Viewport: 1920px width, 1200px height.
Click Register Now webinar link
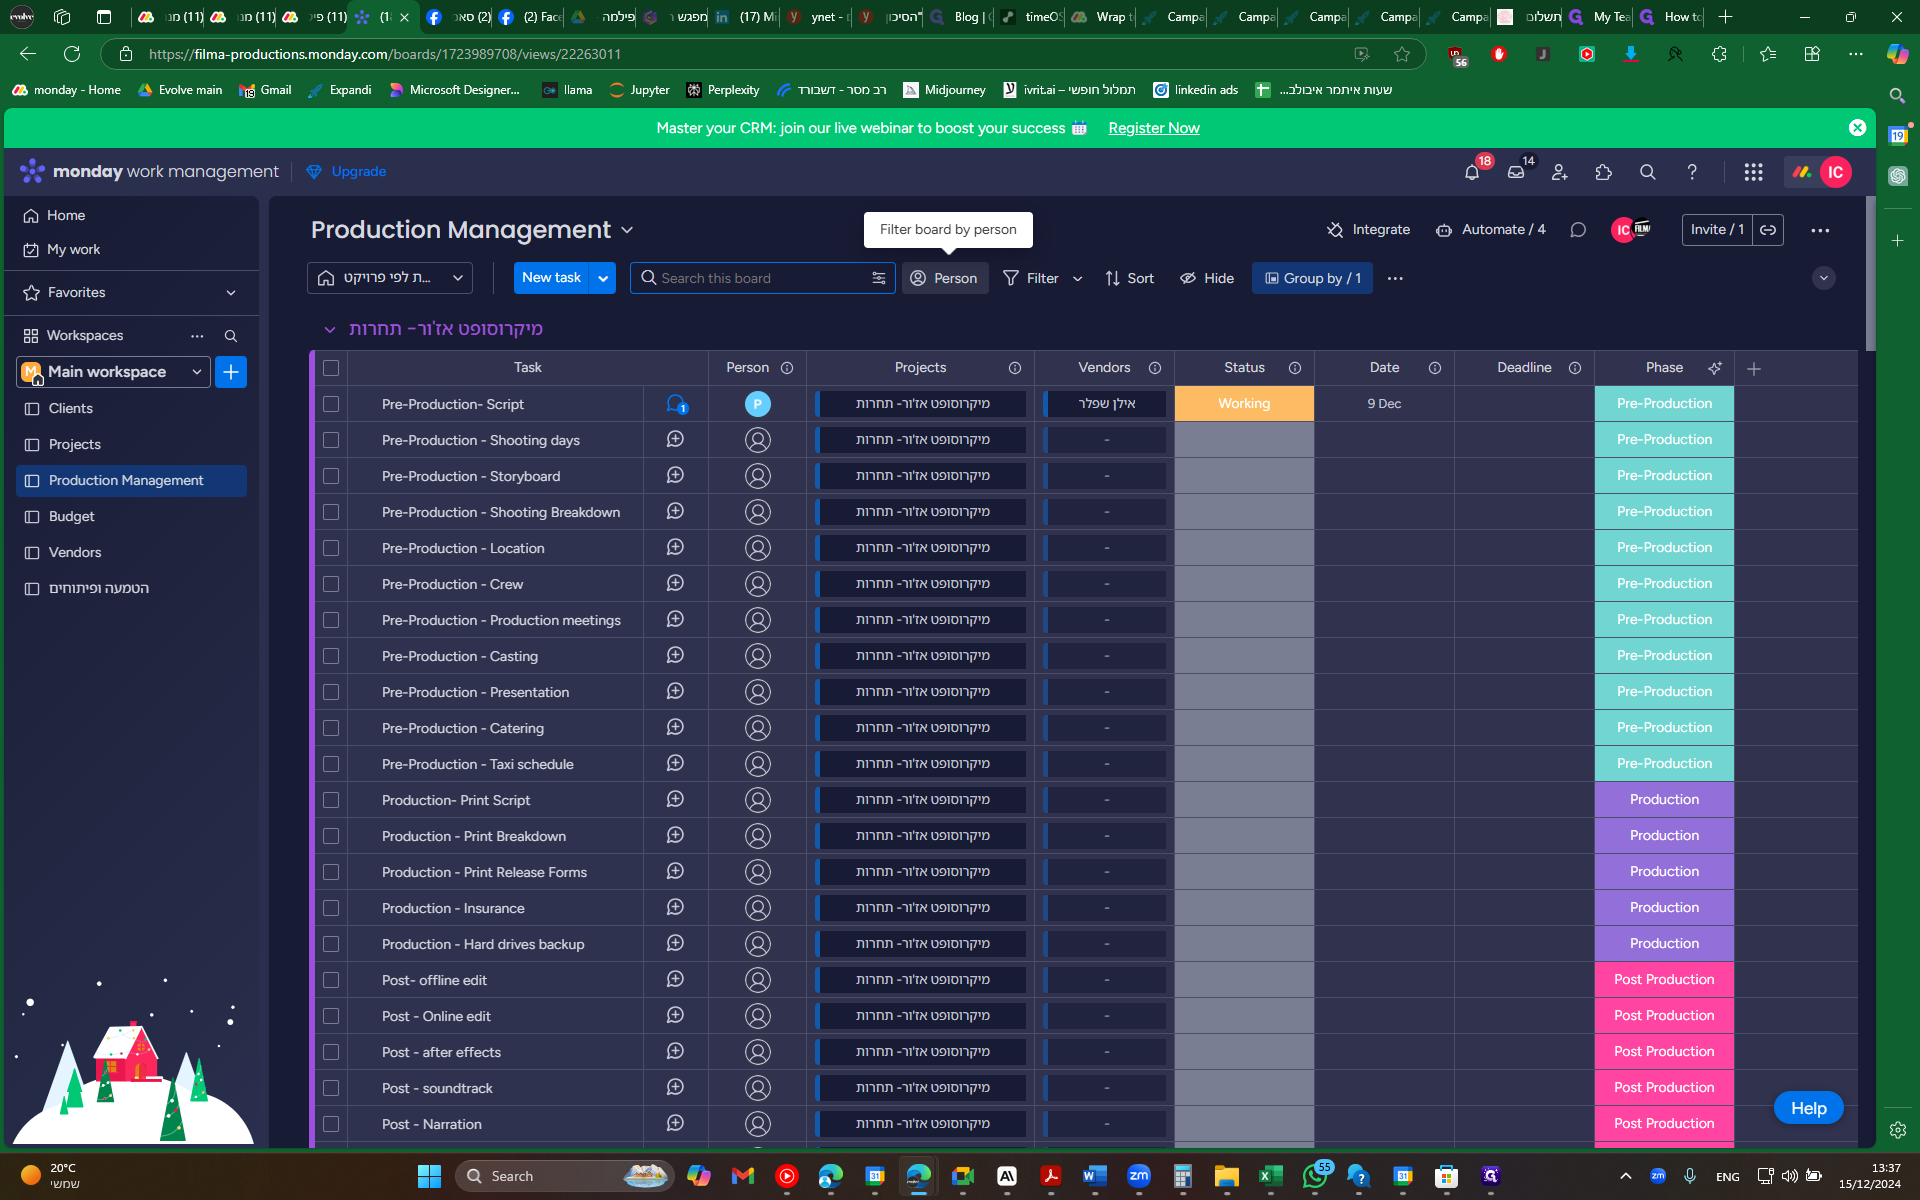tap(1154, 128)
